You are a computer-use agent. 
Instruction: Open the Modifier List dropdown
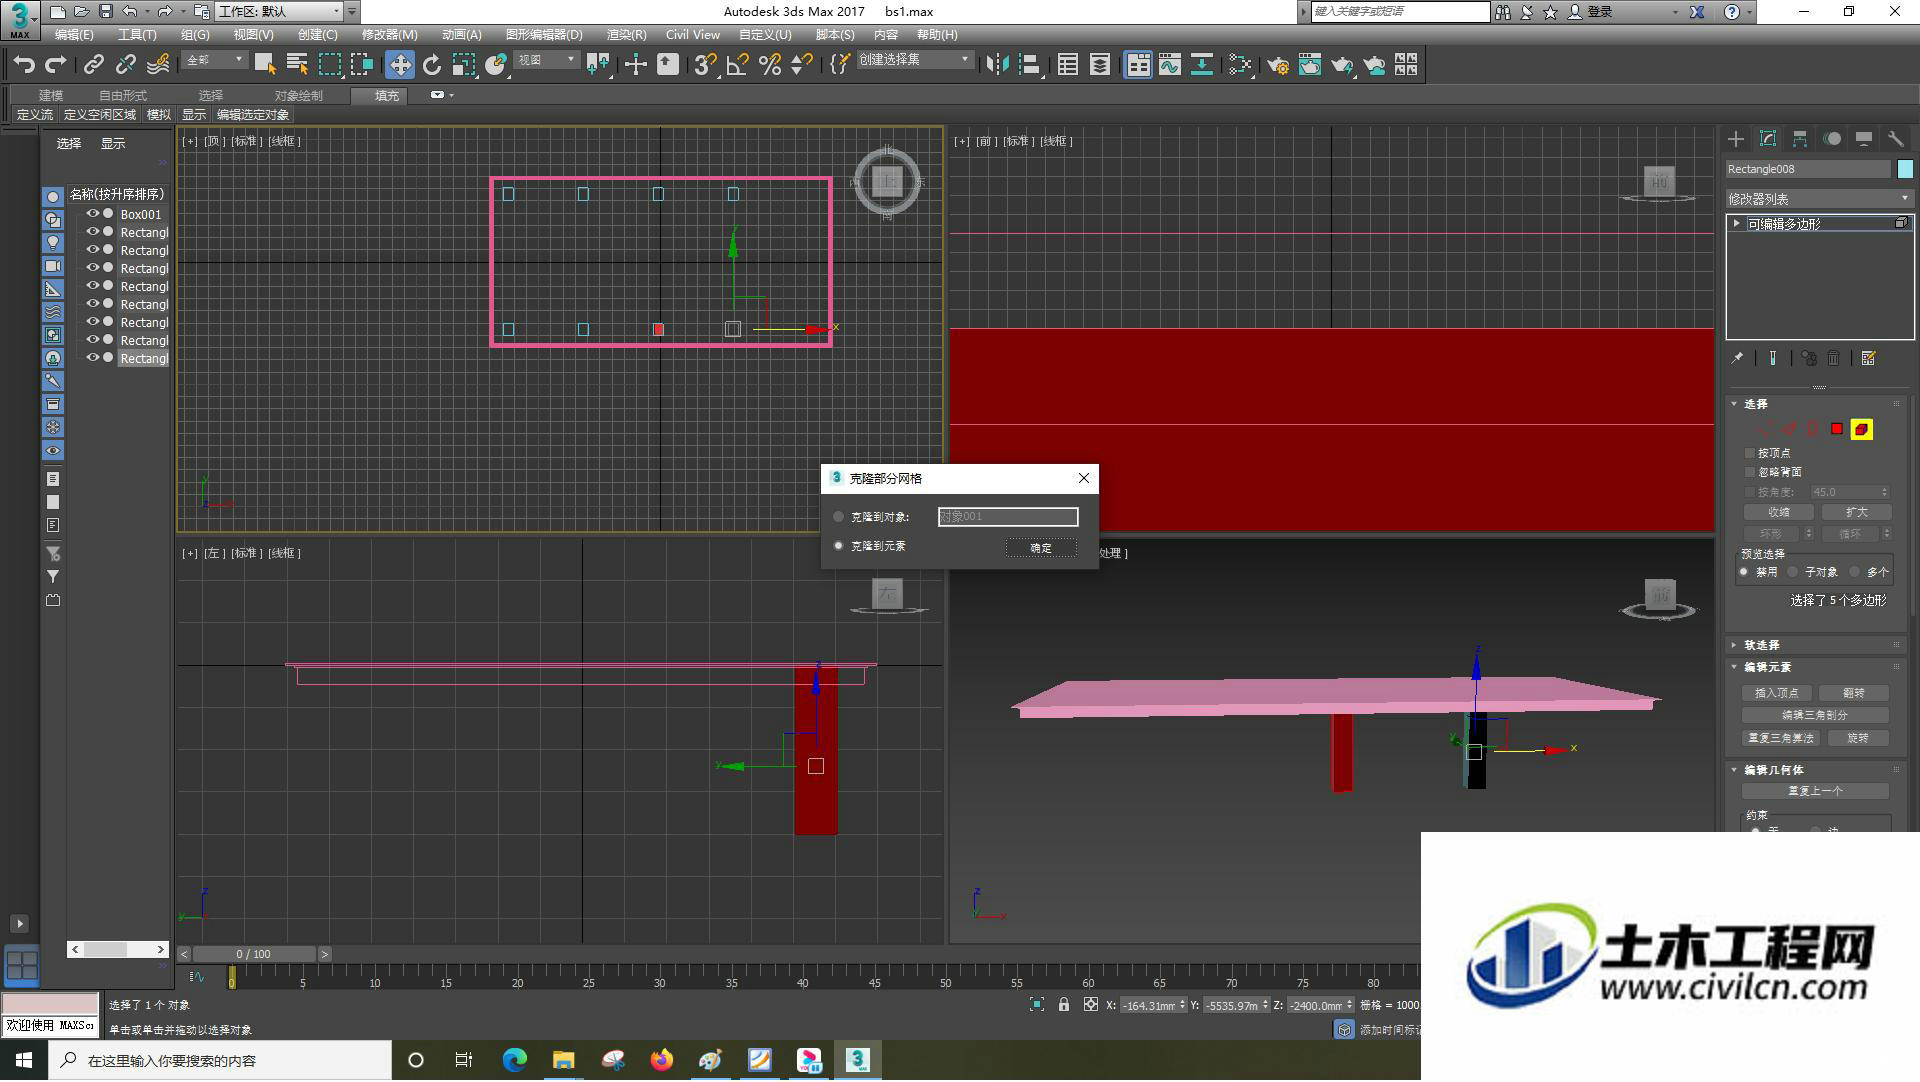(1819, 199)
